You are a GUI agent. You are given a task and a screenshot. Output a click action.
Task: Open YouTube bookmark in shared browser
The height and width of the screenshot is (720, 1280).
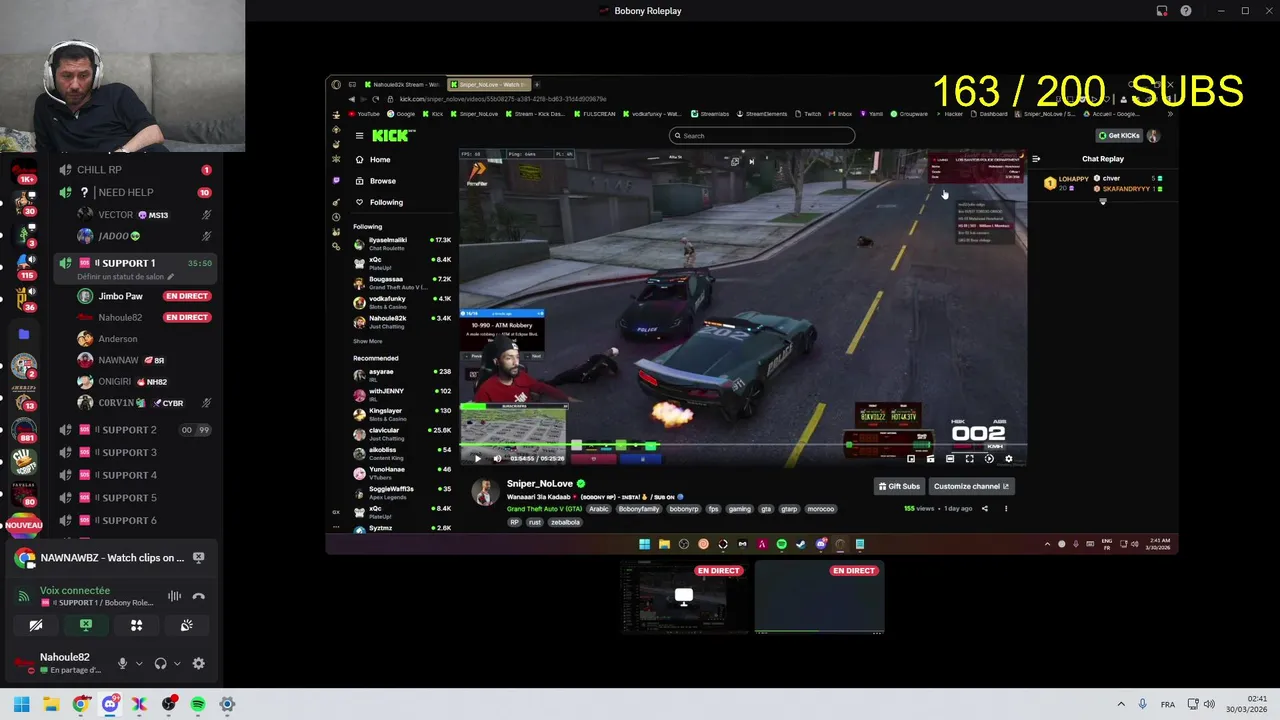point(364,114)
